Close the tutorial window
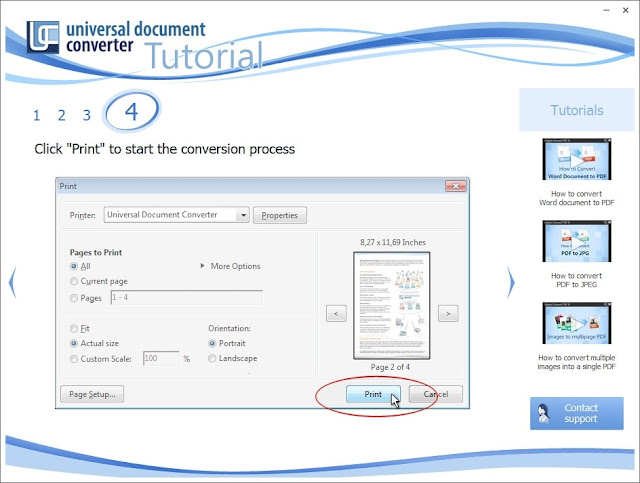 click(x=626, y=10)
